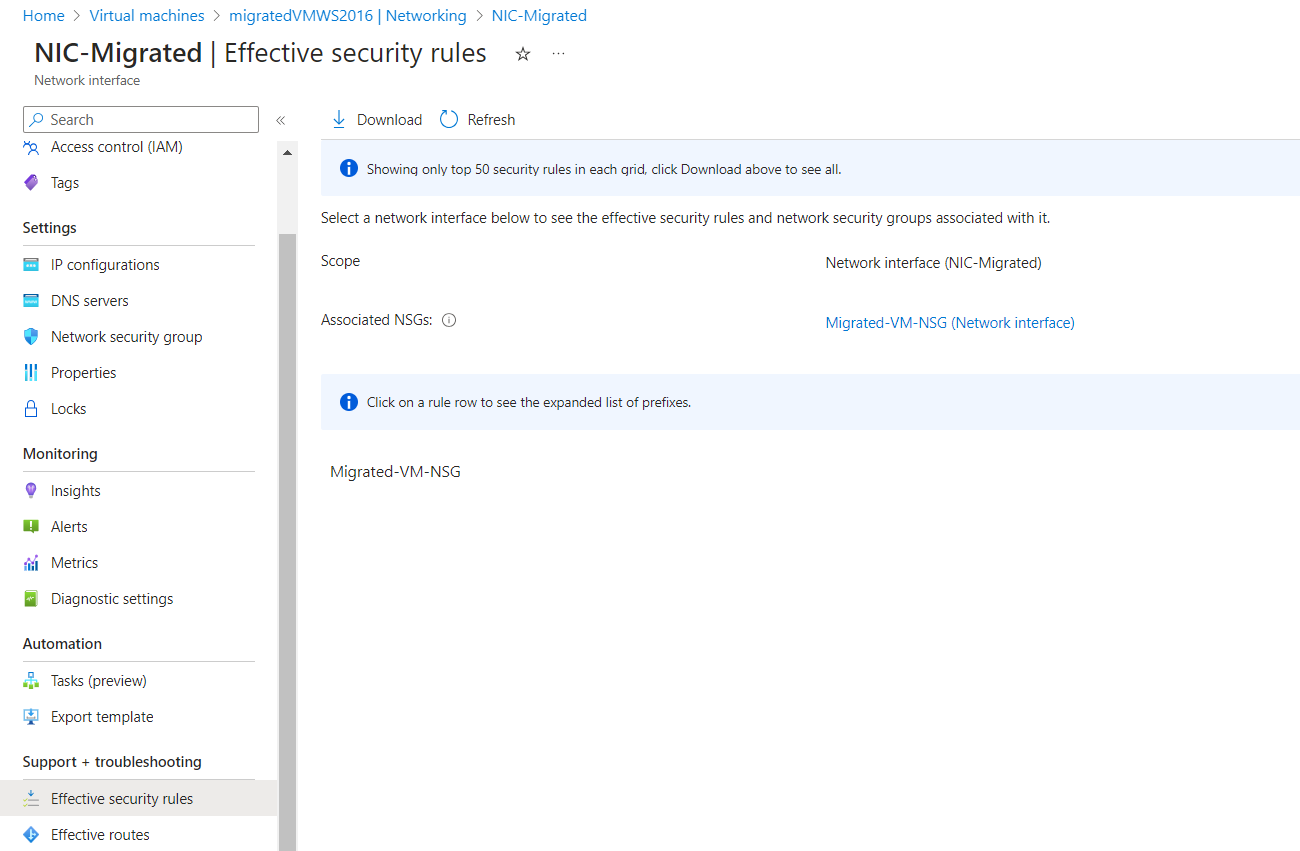Click the Download arrow icon
This screenshot has width=1300, height=851.
point(338,120)
